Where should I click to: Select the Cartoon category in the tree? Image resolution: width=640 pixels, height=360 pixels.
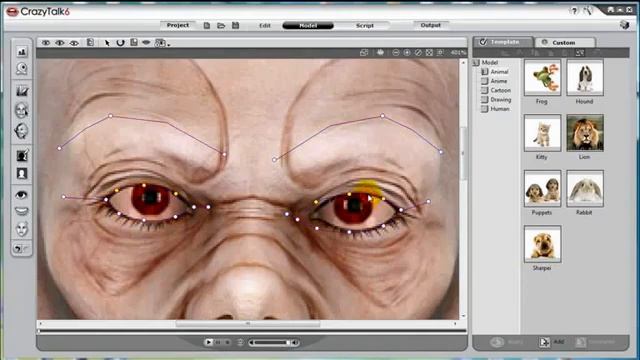[x=500, y=90]
